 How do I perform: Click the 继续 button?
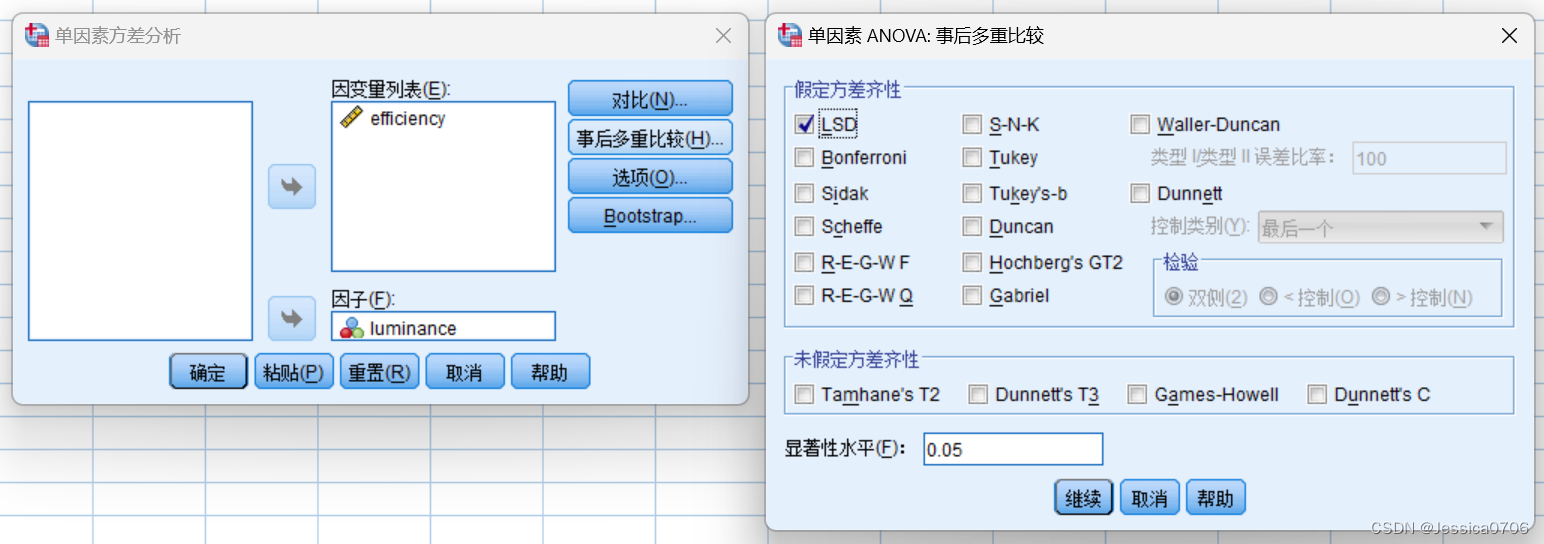[x=1083, y=497]
